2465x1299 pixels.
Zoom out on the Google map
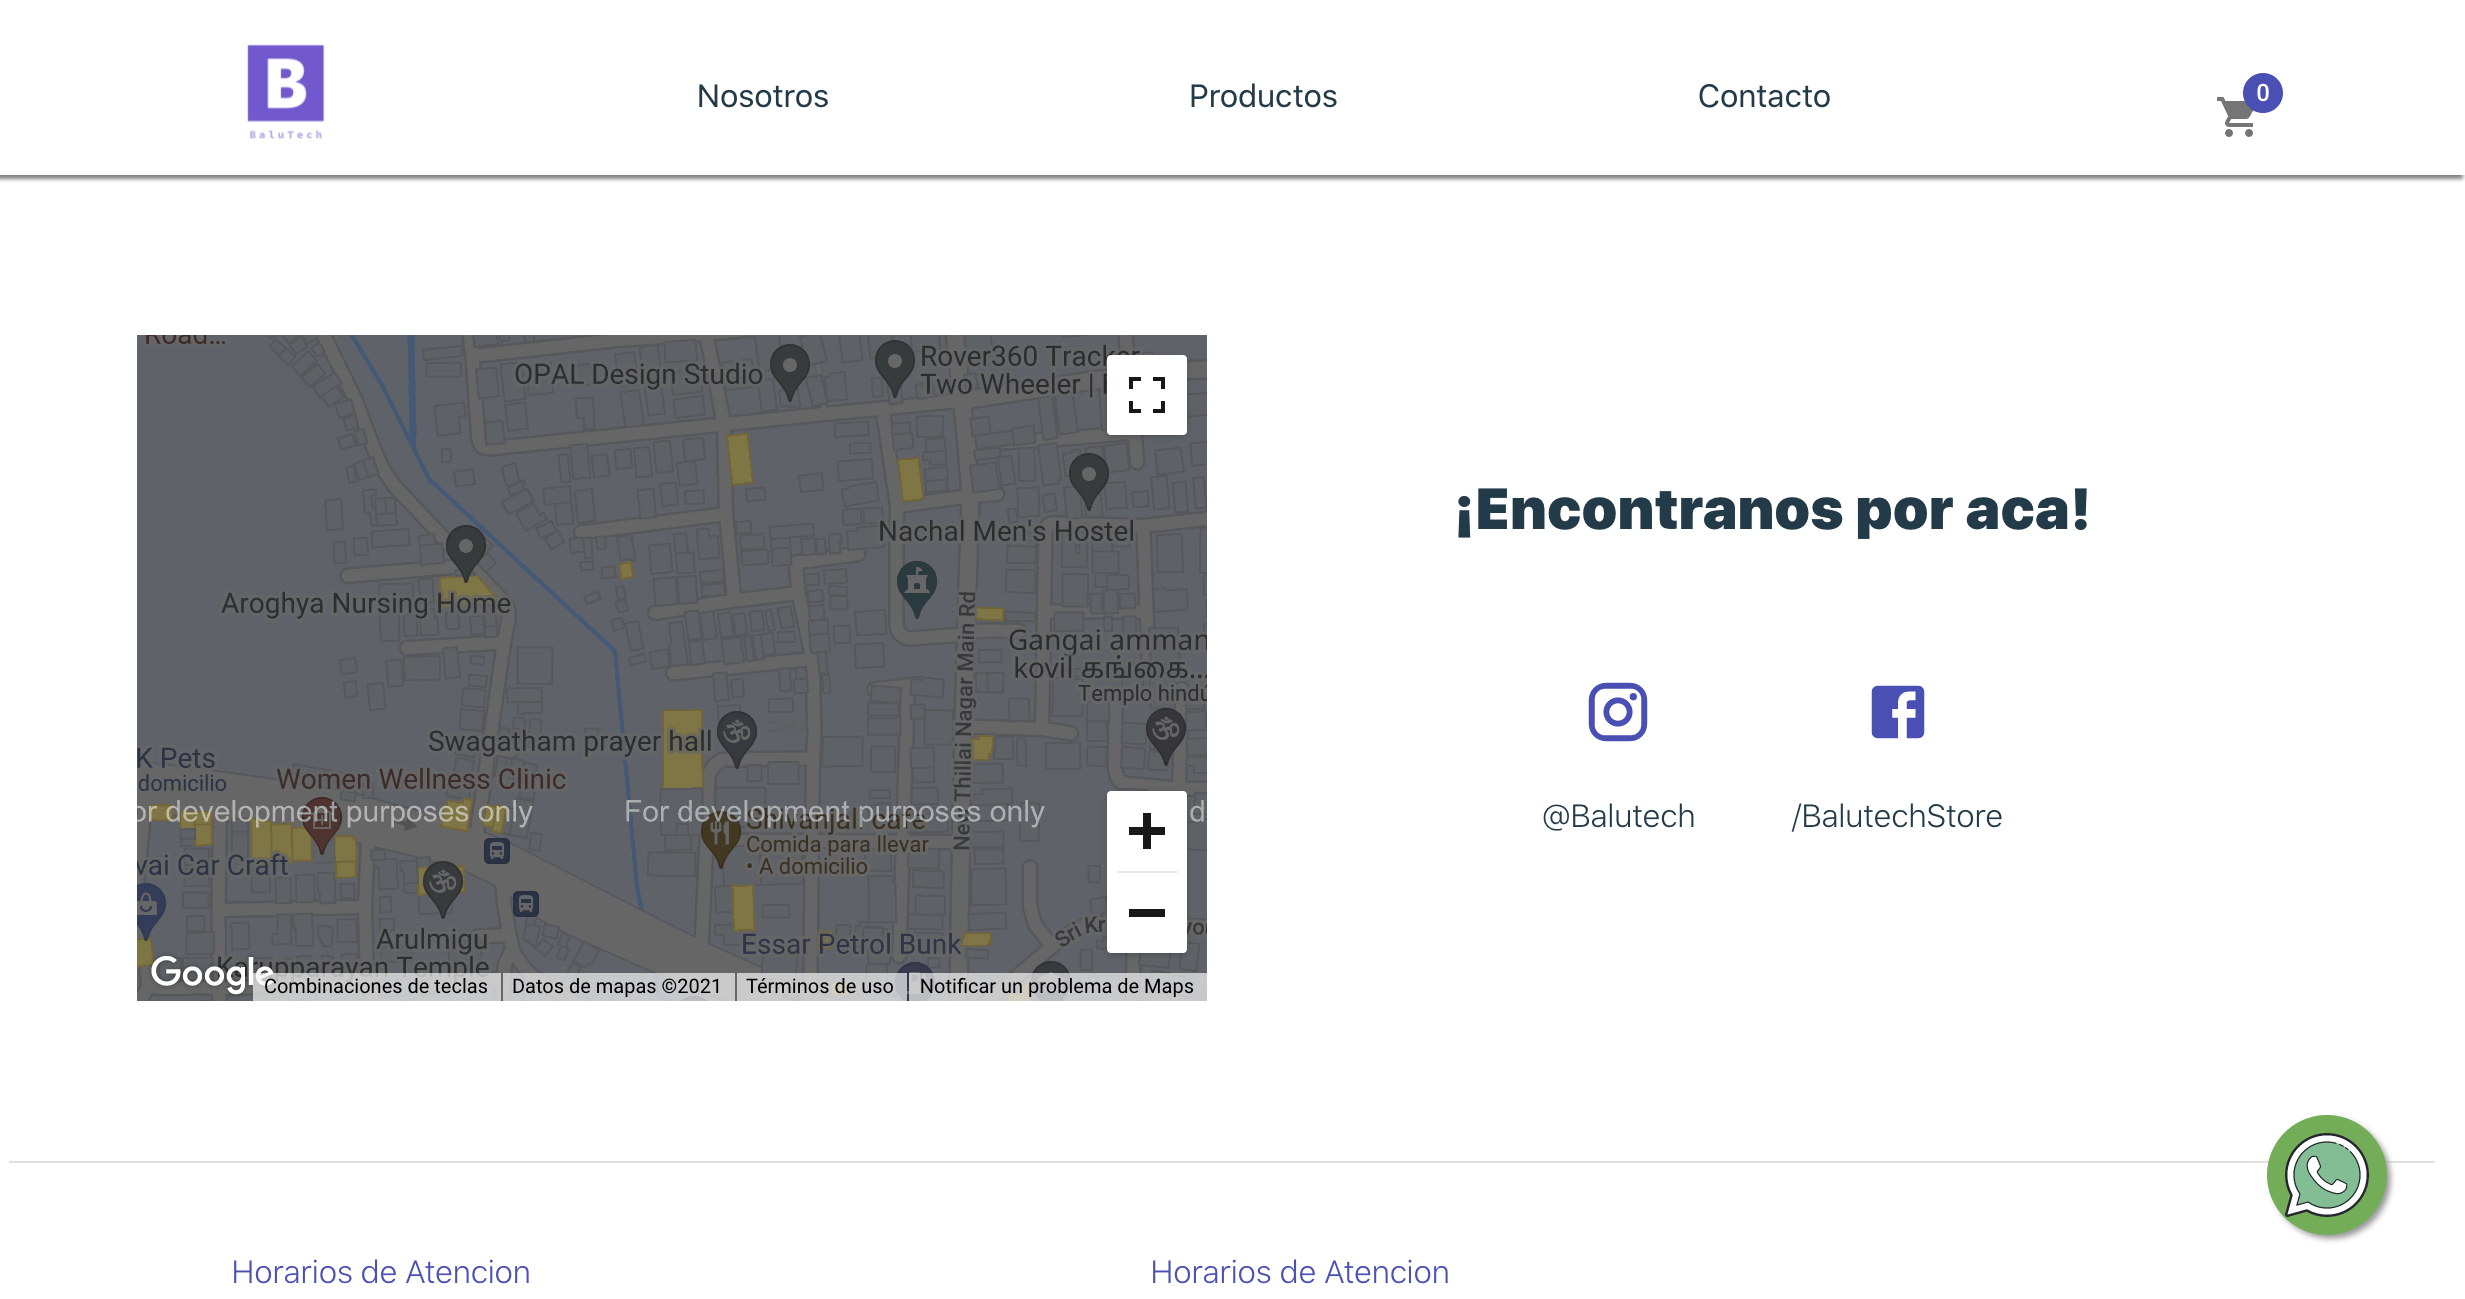[x=1146, y=913]
